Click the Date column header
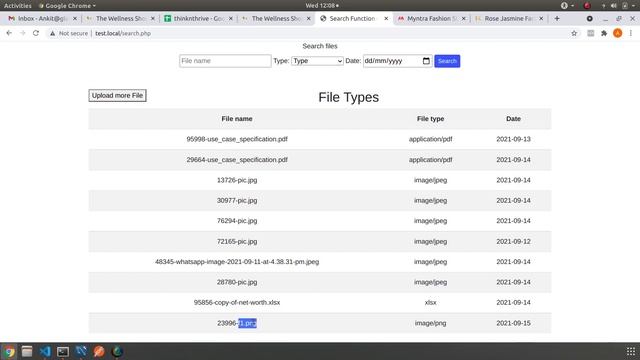Viewport: 640px width, 360px height. coord(513,119)
